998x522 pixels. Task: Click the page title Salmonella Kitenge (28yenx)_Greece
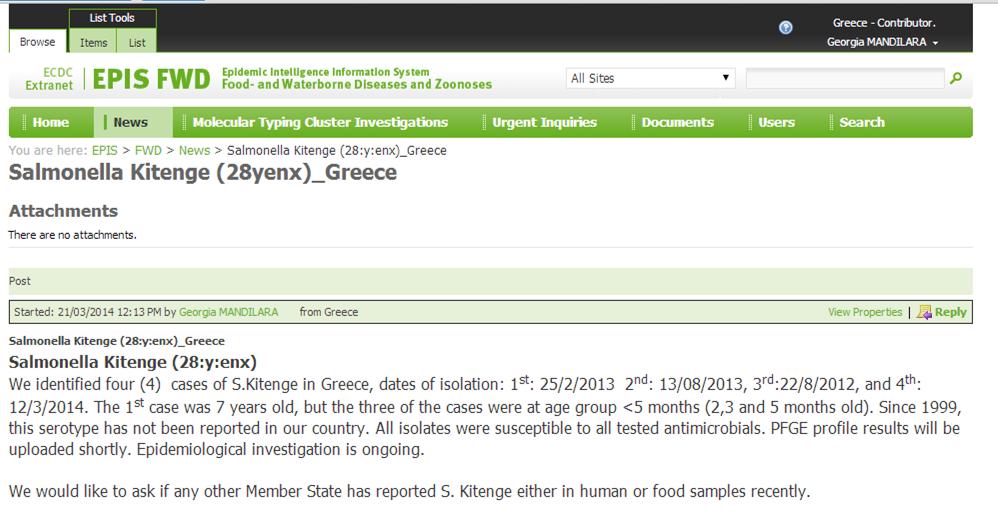click(x=202, y=173)
